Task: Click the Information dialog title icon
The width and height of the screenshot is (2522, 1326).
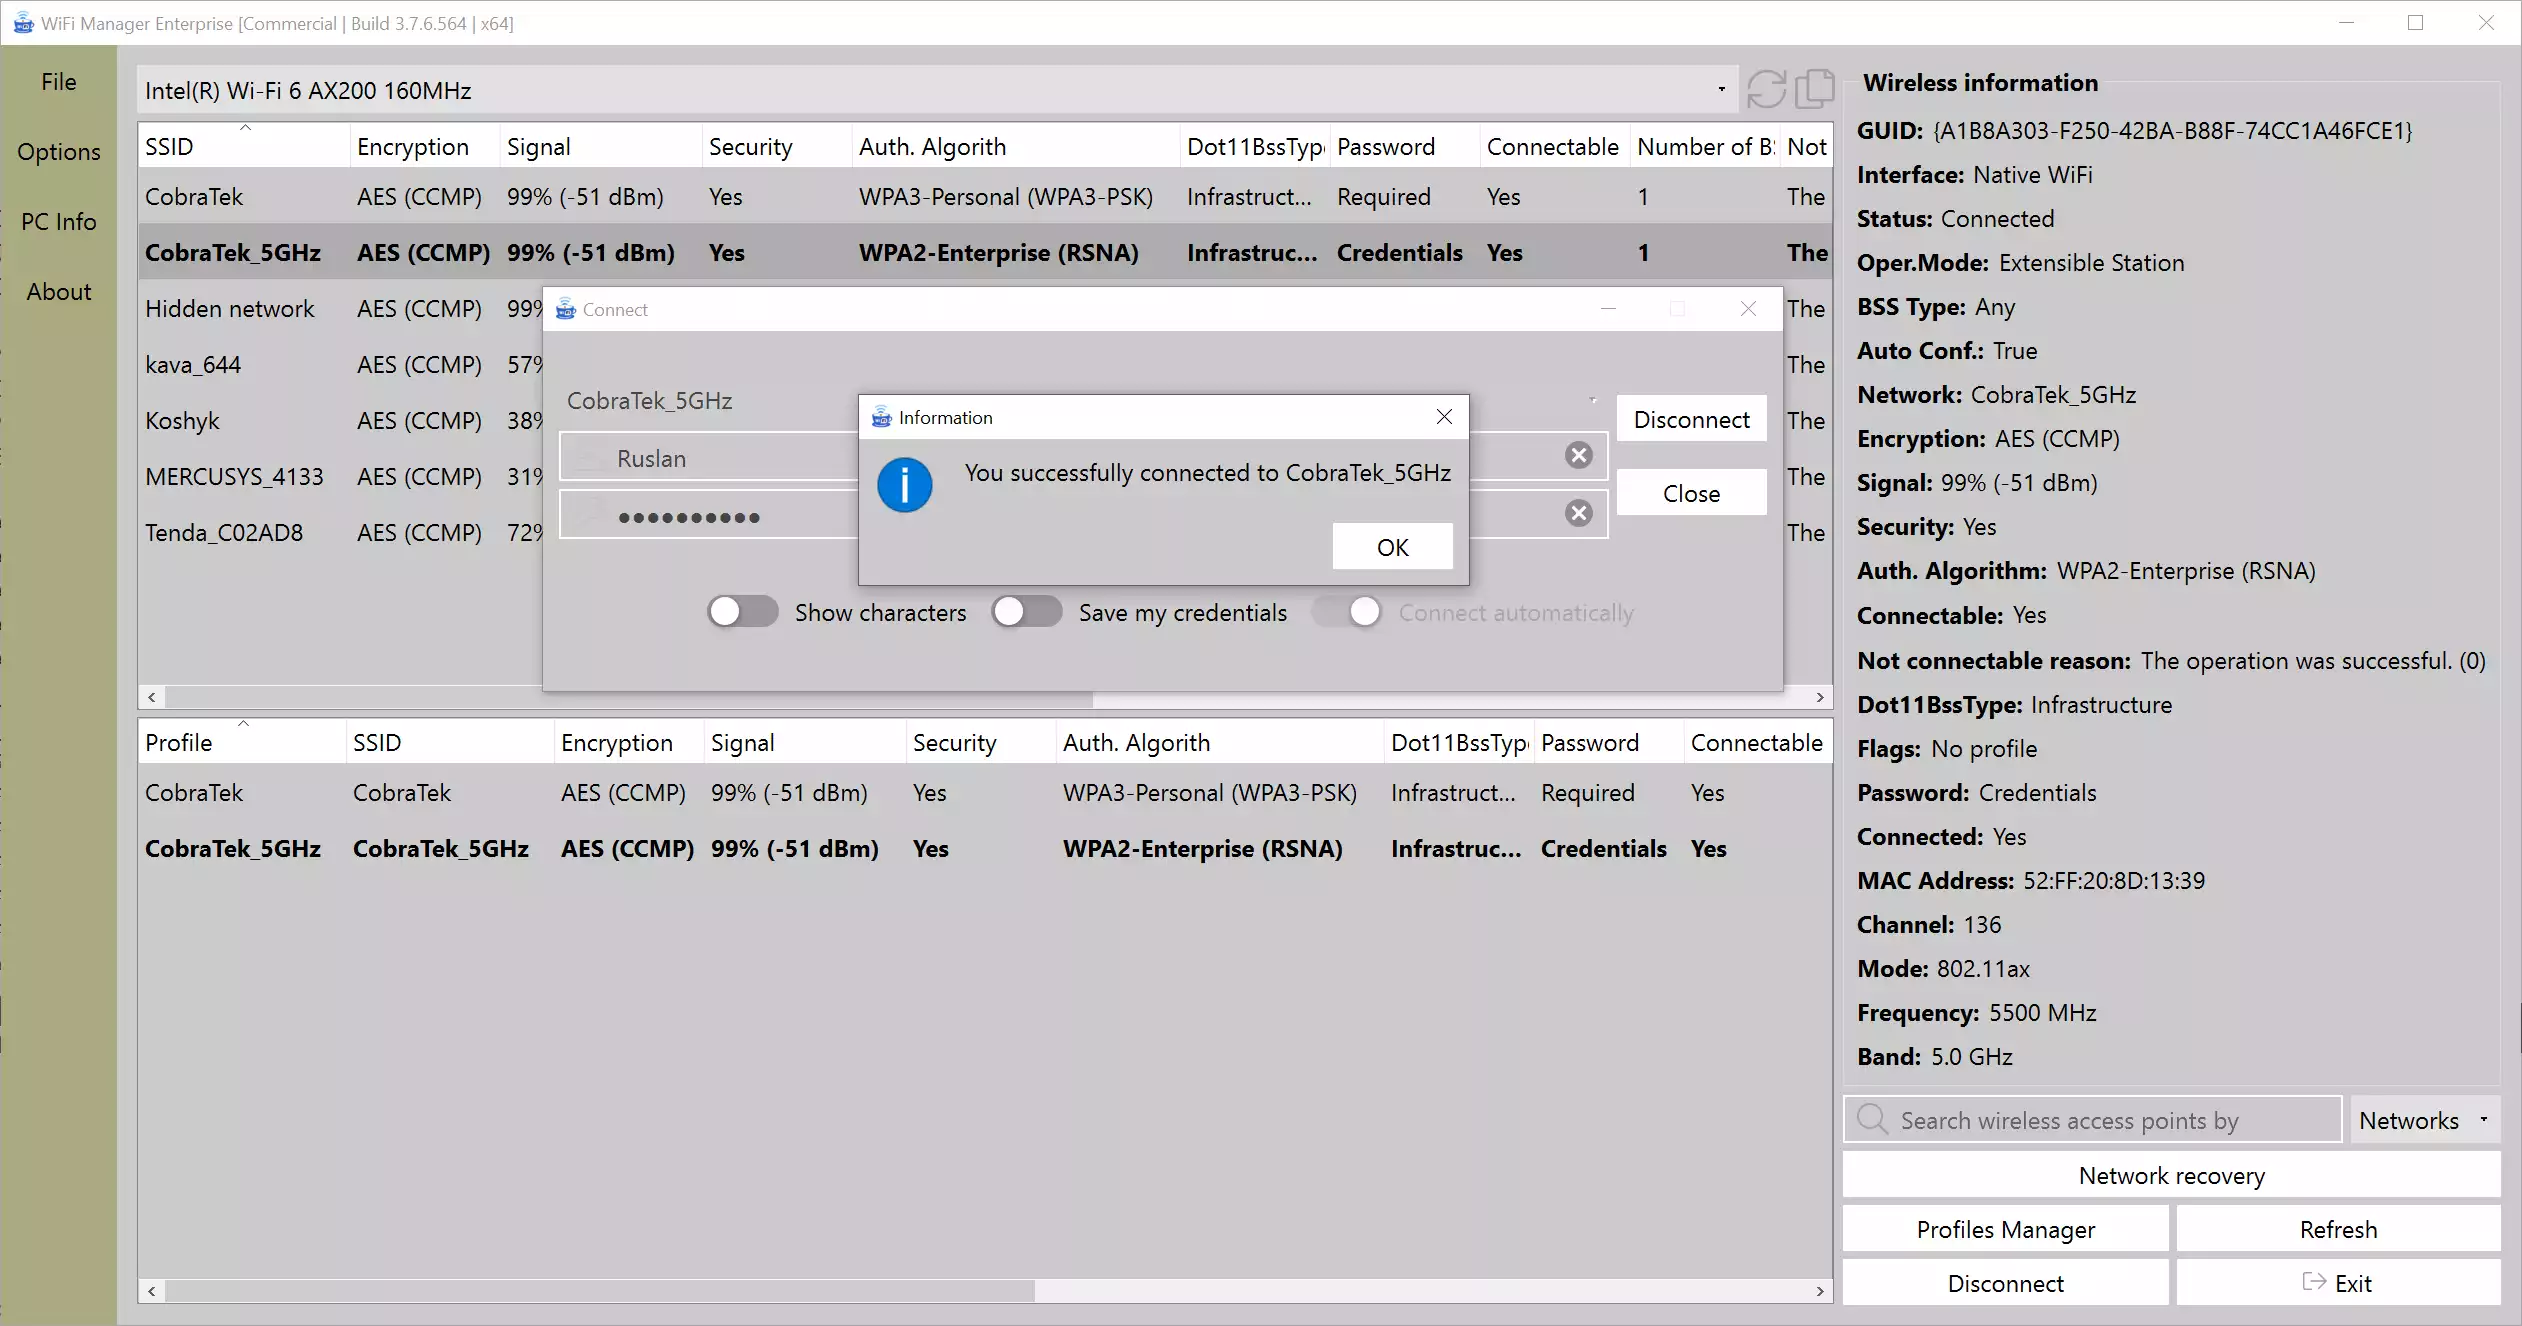Action: tap(881, 417)
